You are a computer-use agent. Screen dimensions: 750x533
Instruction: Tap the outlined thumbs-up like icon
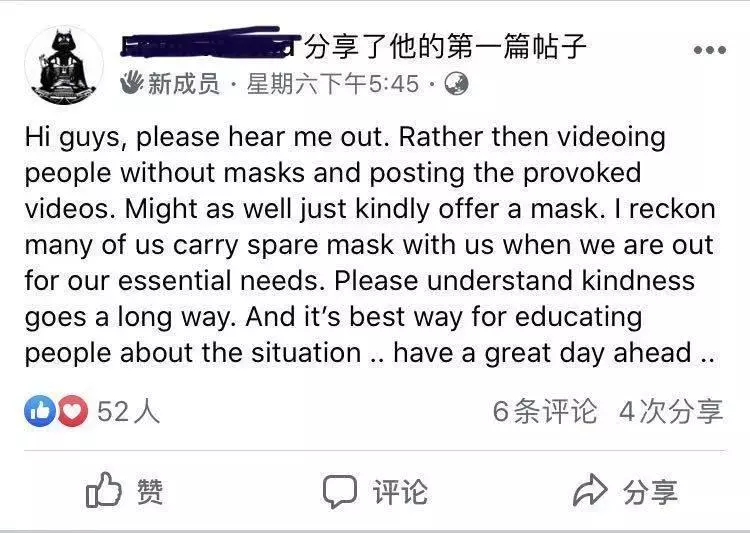coord(103,490)
